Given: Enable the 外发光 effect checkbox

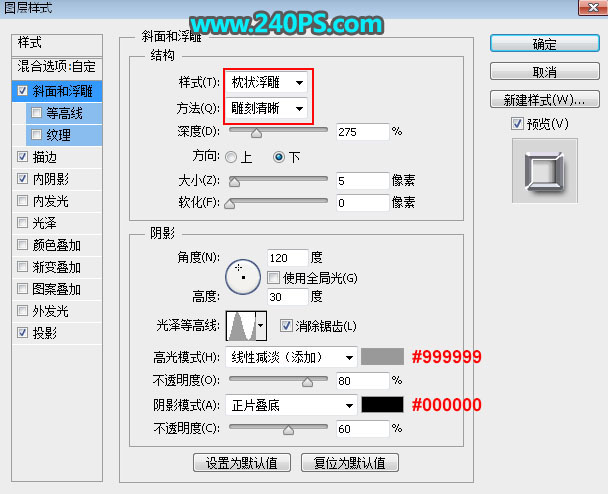Looking at the screenshot, I should 22,311.
